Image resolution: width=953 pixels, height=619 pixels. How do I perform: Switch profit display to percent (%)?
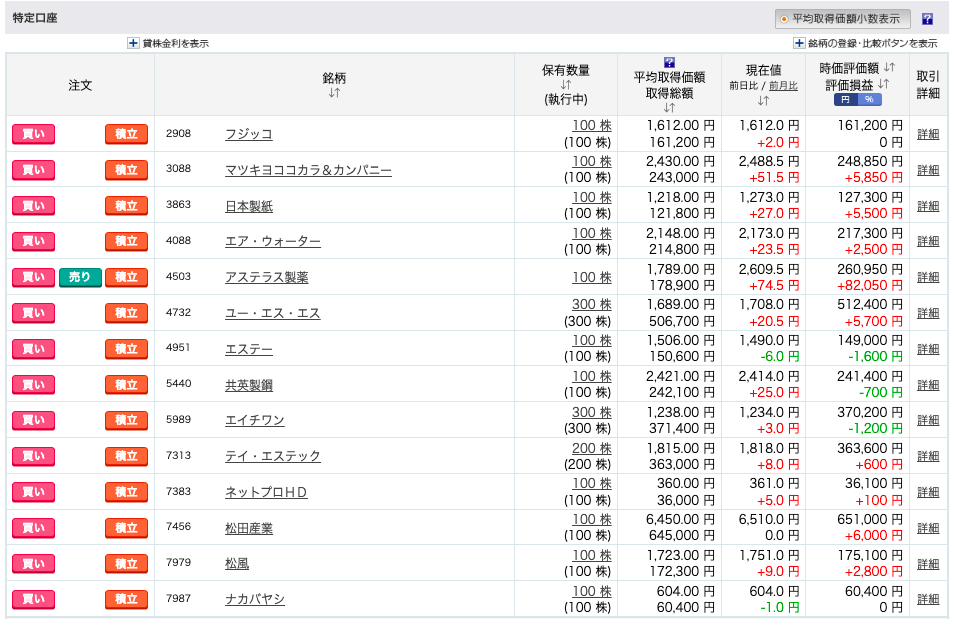(869, 100)
